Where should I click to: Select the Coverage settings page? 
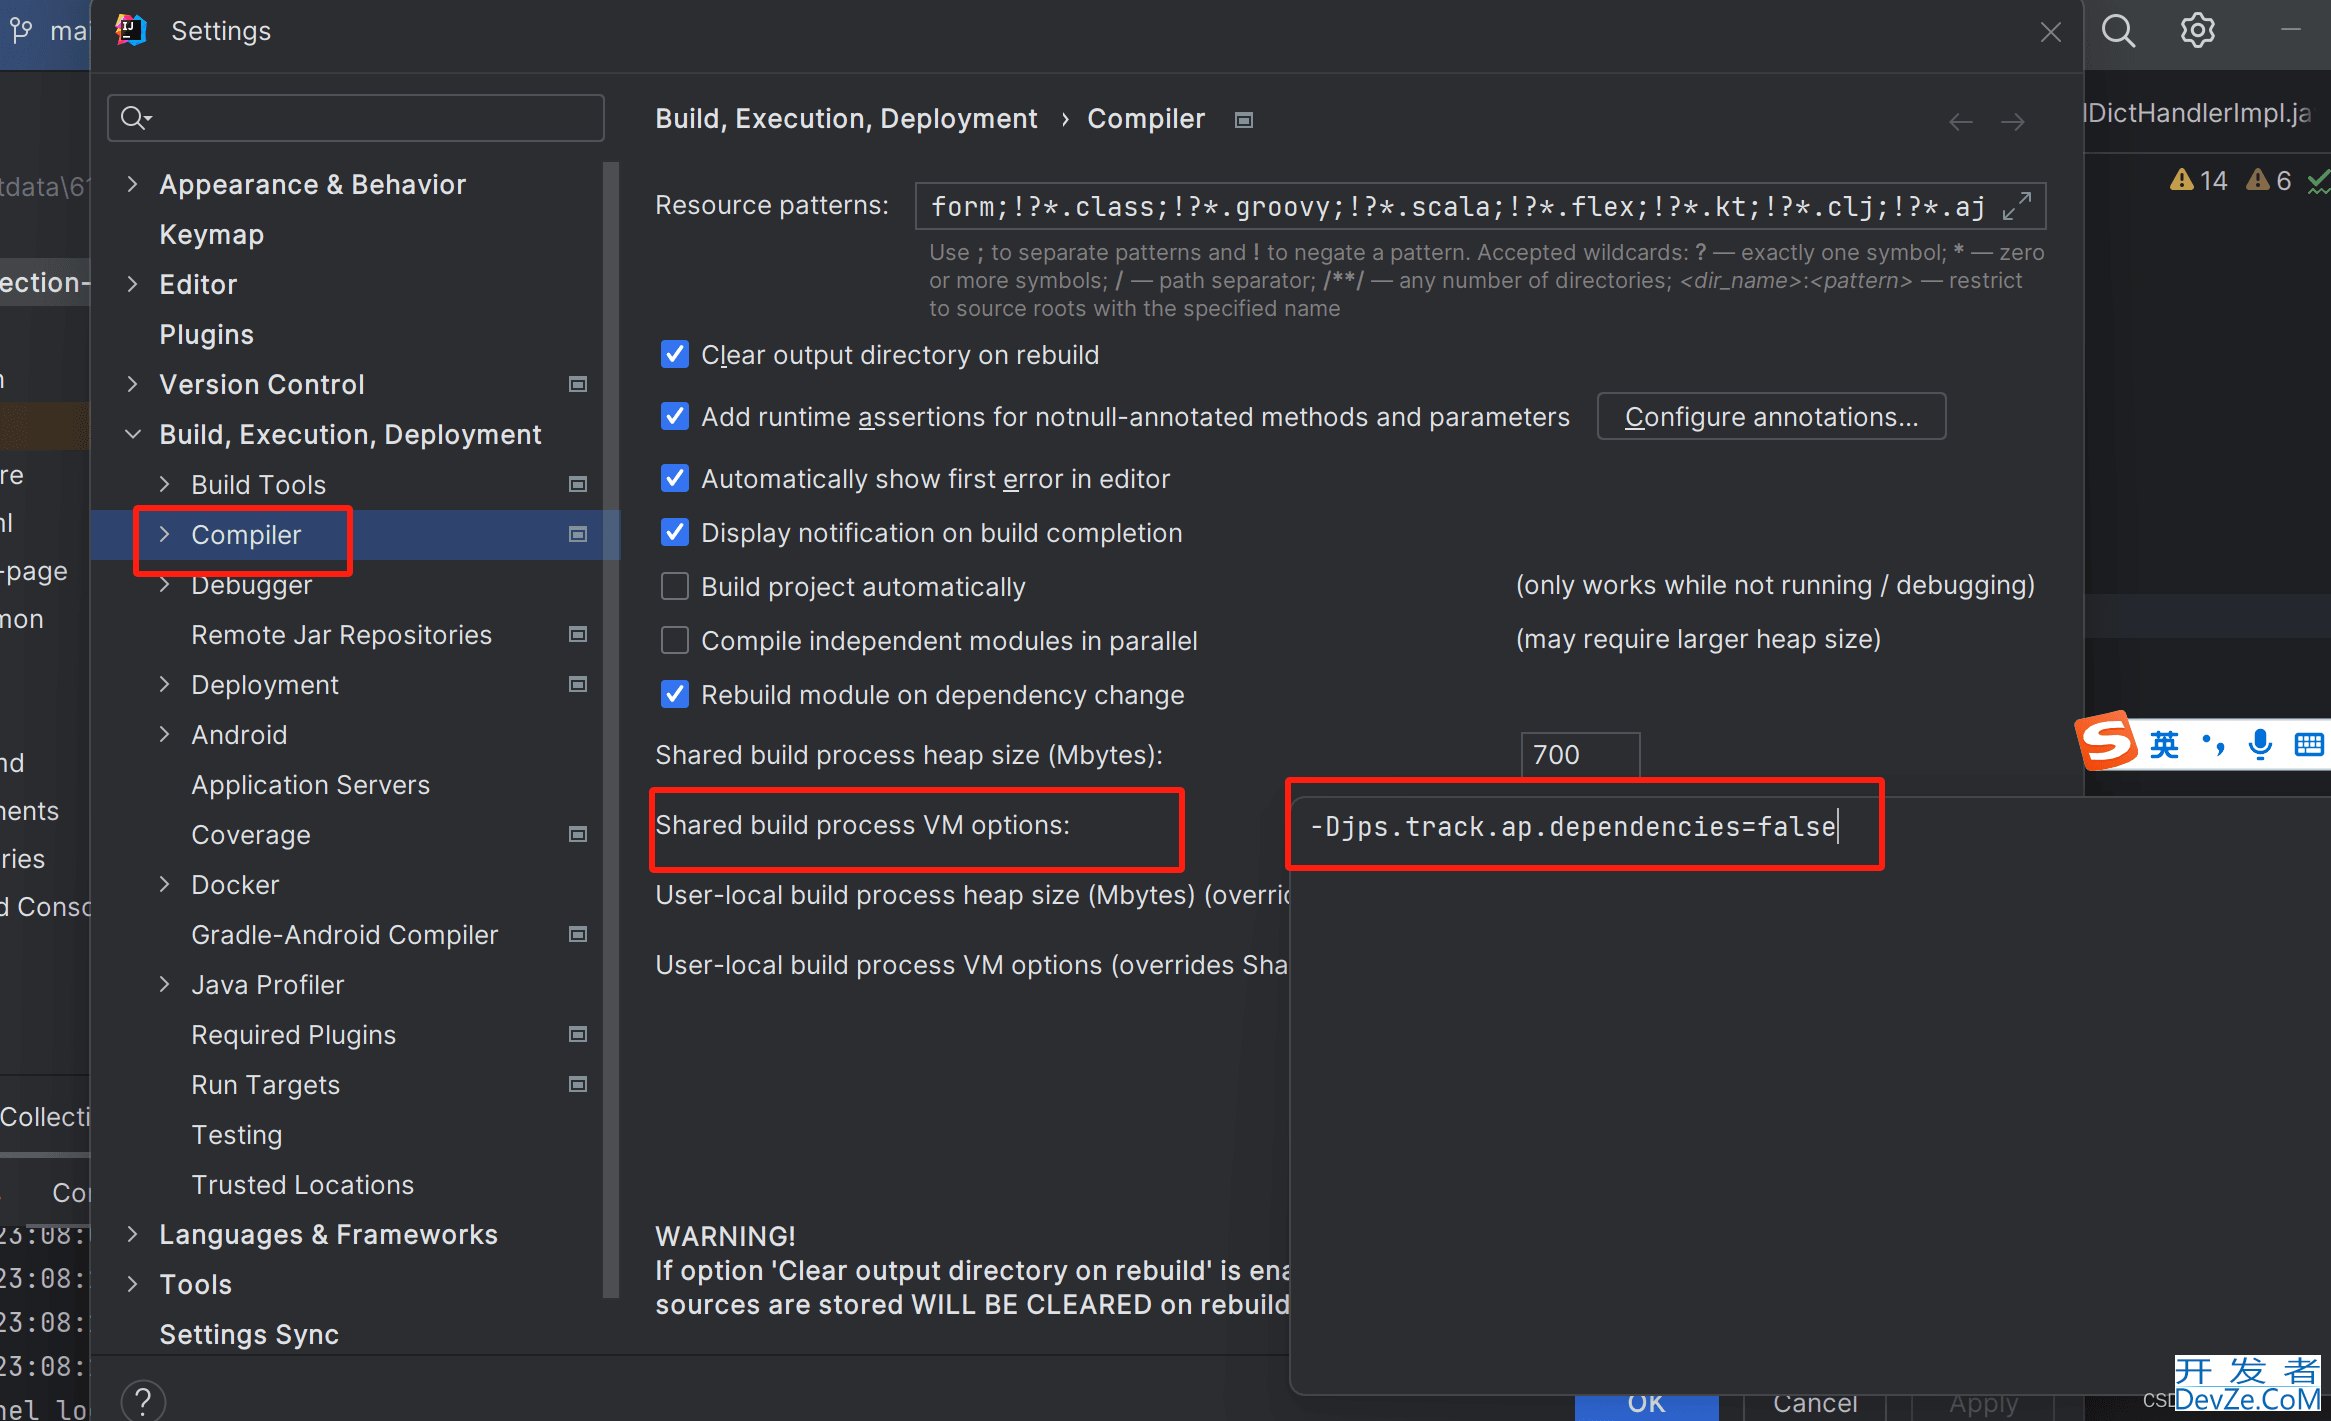click(x=251, y=835)
